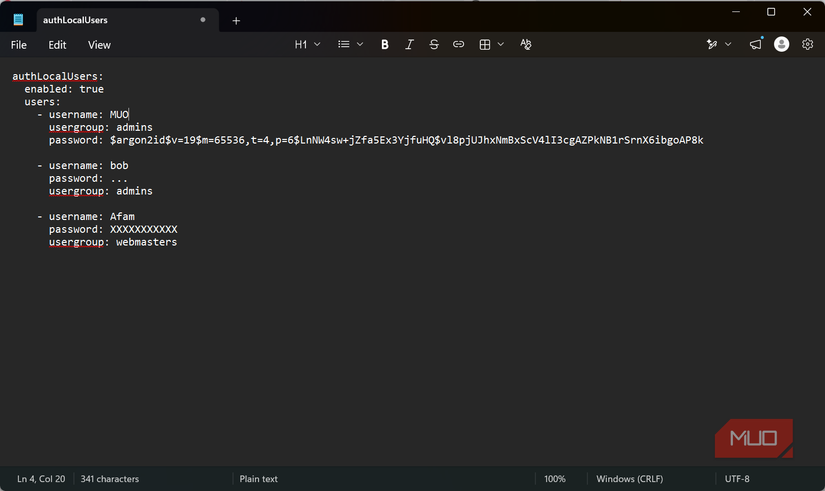Open the View menu
Image resolution: width=825 pixels, height=491 pixels.
pyautogui.click(x=99, y=45)
